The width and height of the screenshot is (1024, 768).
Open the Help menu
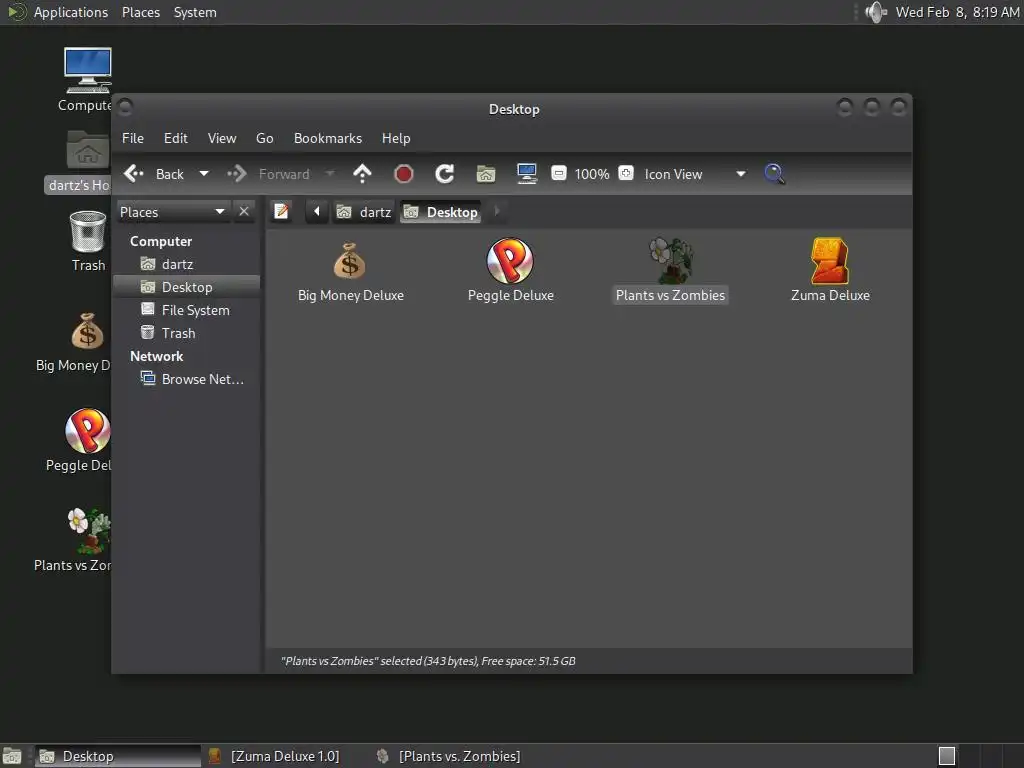[x=396, y=138]
